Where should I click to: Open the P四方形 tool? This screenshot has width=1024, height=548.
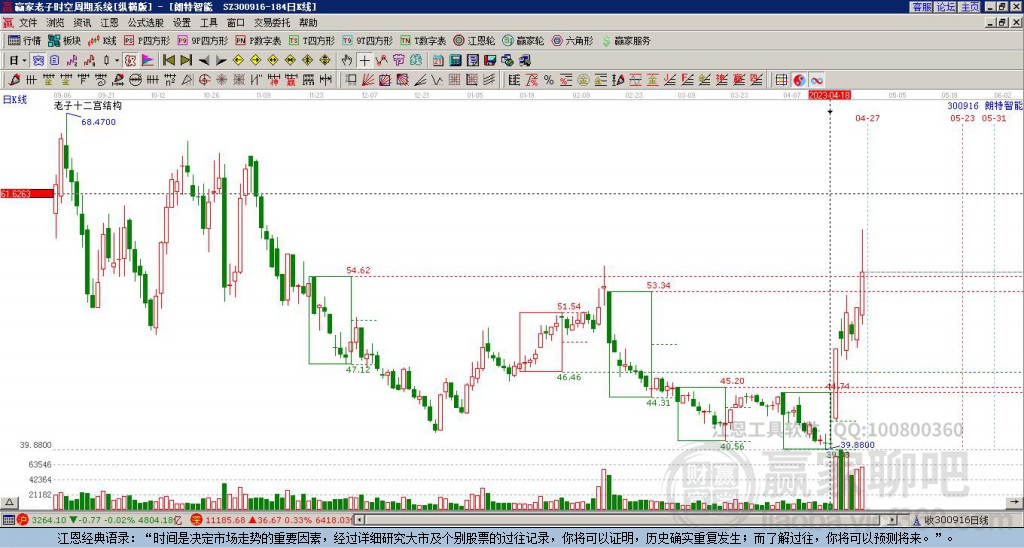pos(147,40)
